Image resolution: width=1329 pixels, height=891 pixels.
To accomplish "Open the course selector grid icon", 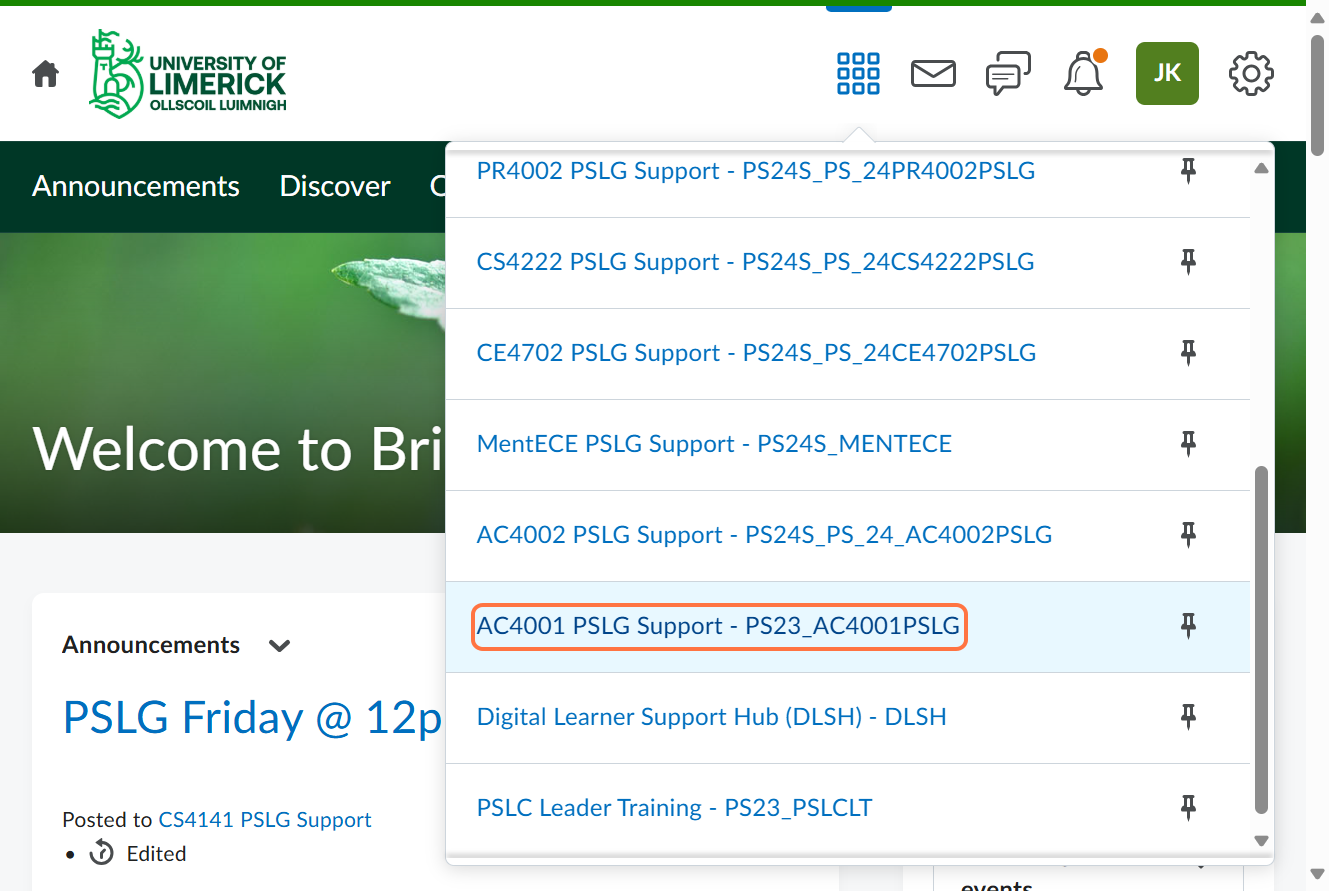I will (x=858, y=74).
